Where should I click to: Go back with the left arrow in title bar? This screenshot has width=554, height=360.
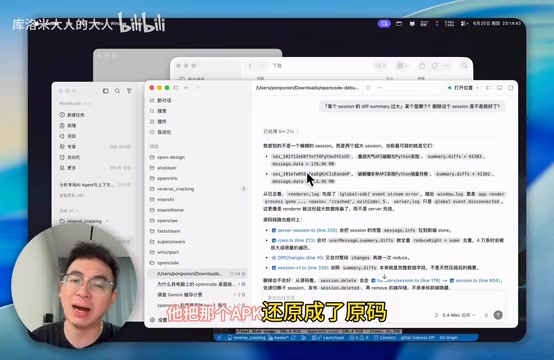click(186, 88)
